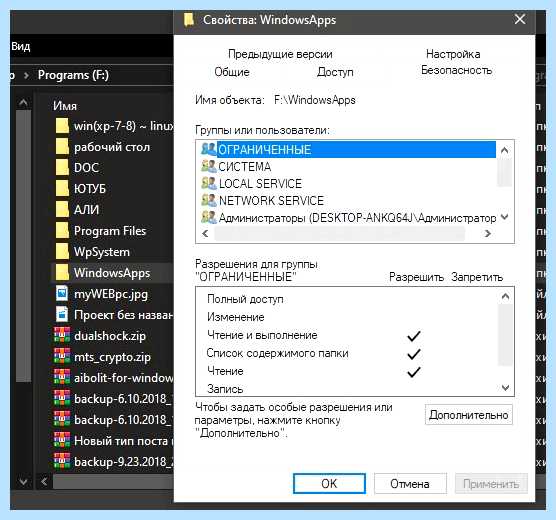The height and width of the screenshot is (520, 556).
Task: Select the Администраторы (DESKTOP-ANKQ64J) entry
Action: (x=357, y=217)
